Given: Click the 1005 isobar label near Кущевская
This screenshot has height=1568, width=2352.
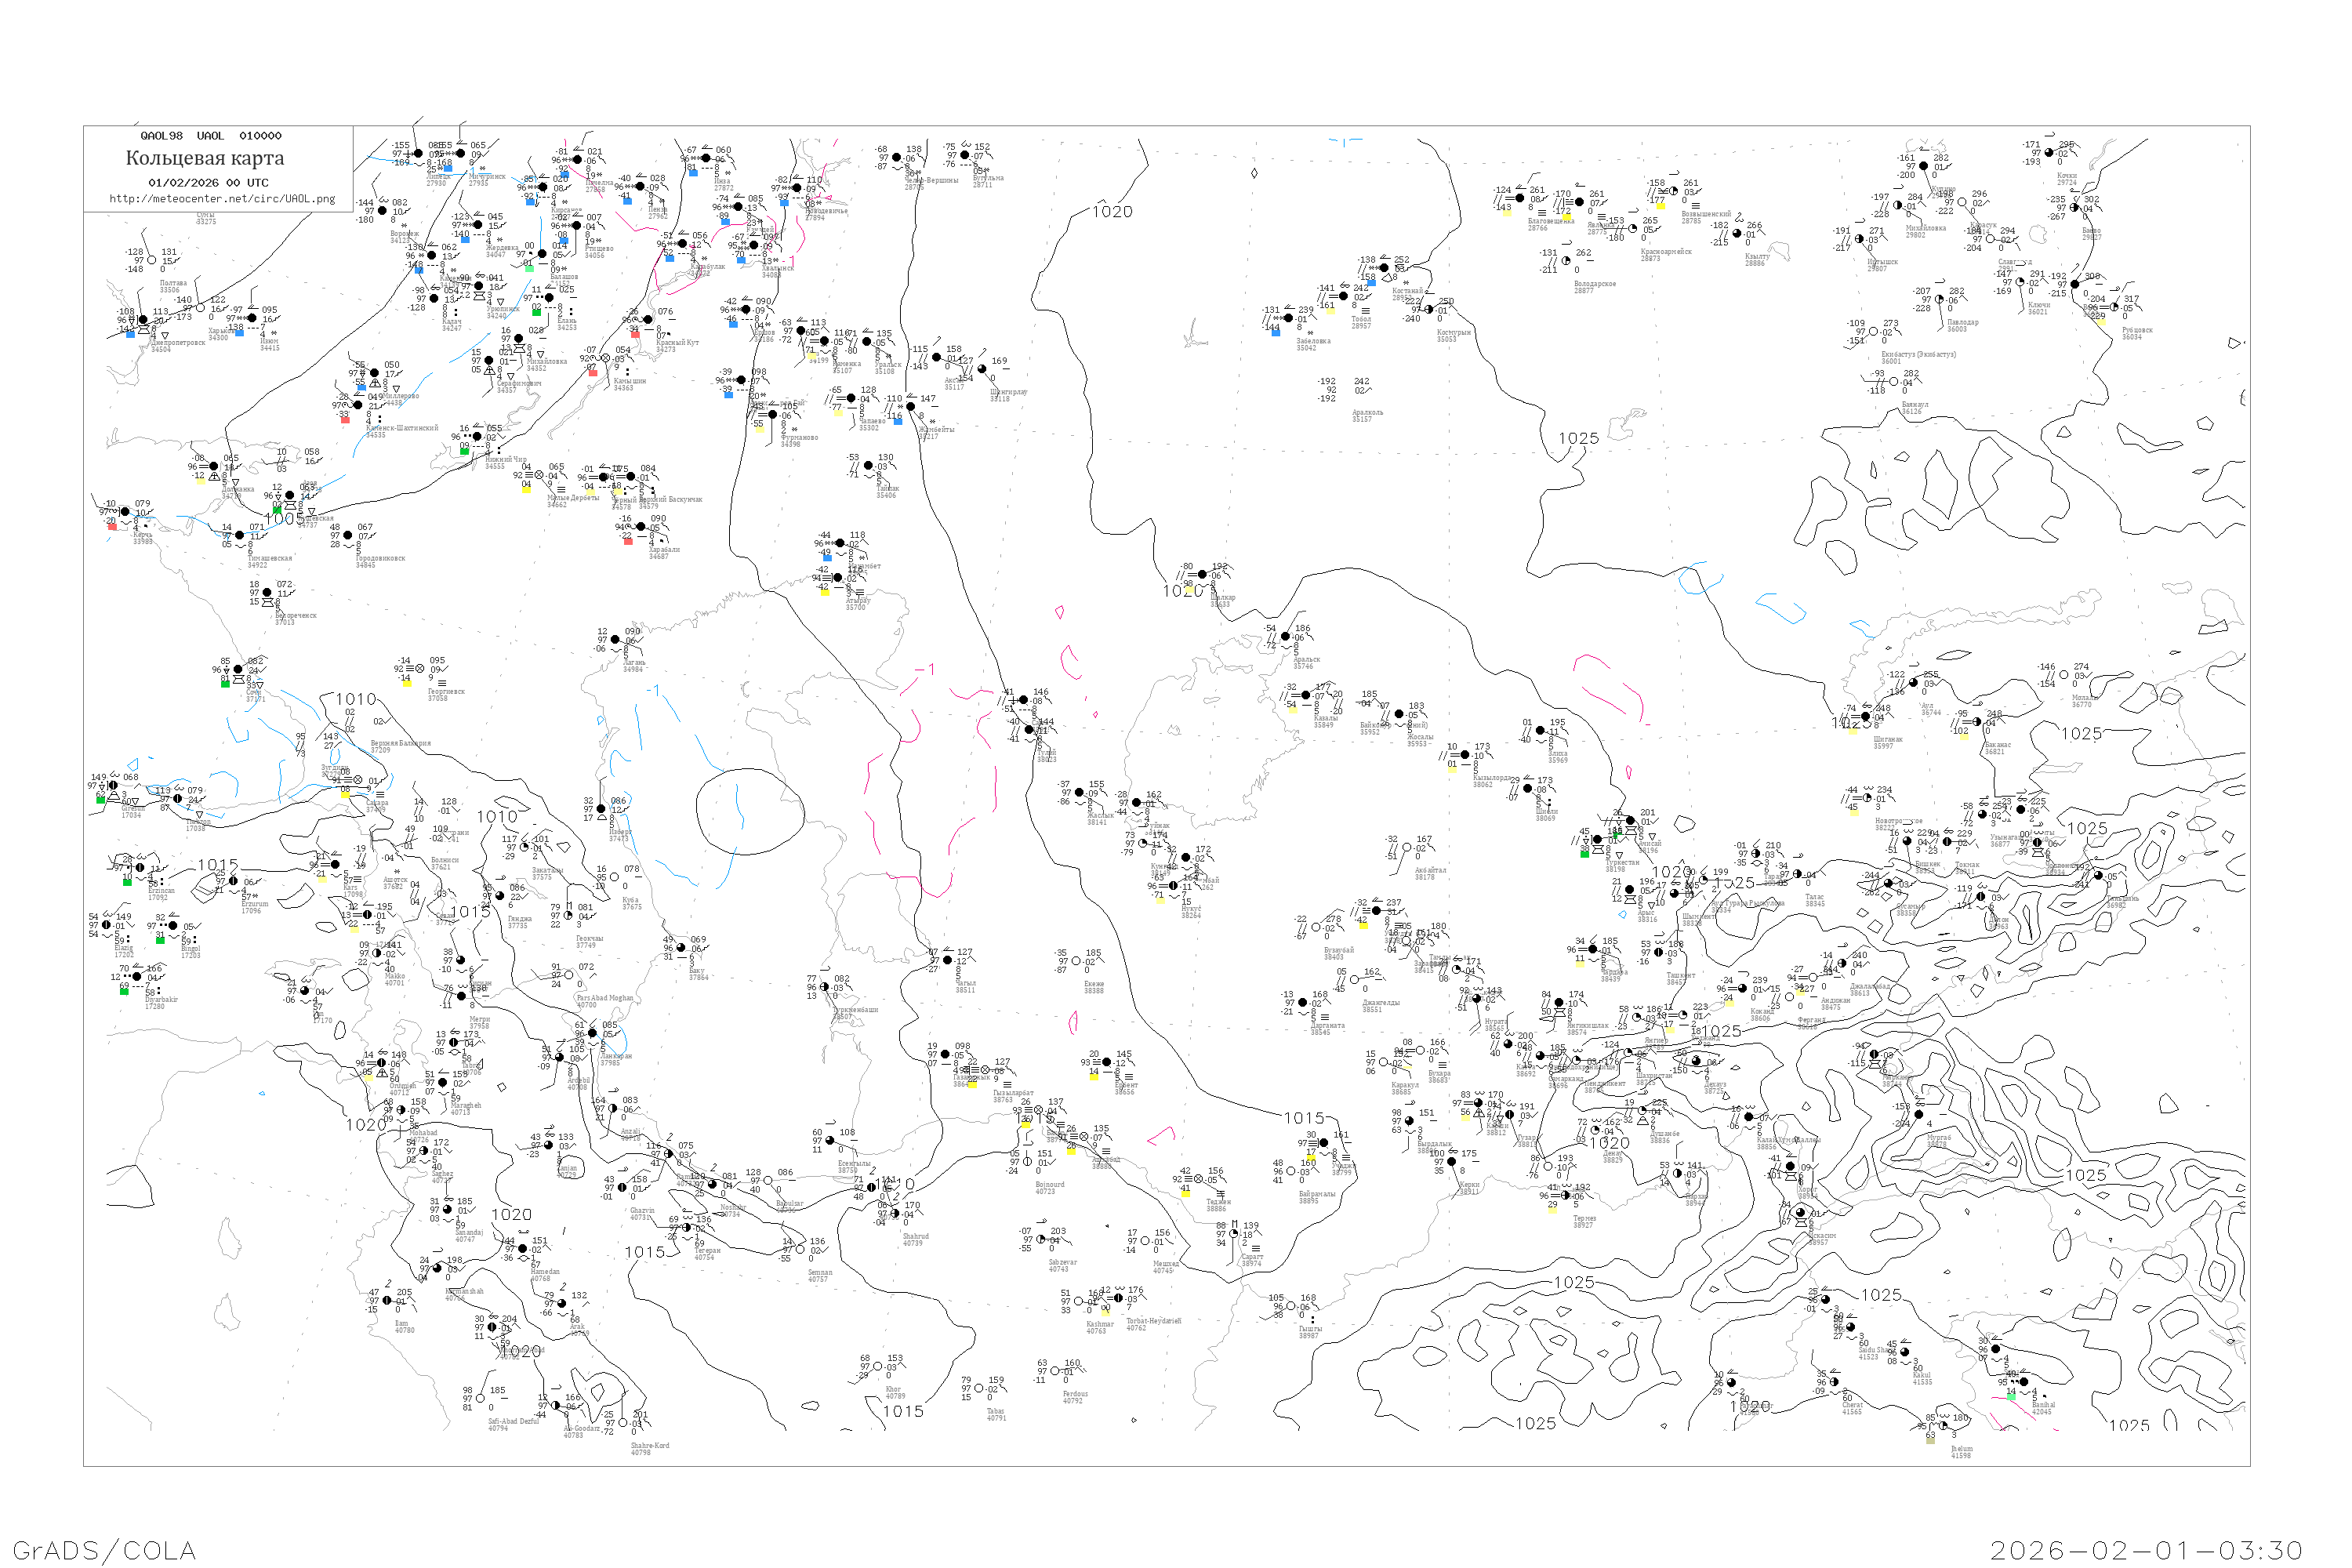Looking at the screenshot, I should pos(285,519).
